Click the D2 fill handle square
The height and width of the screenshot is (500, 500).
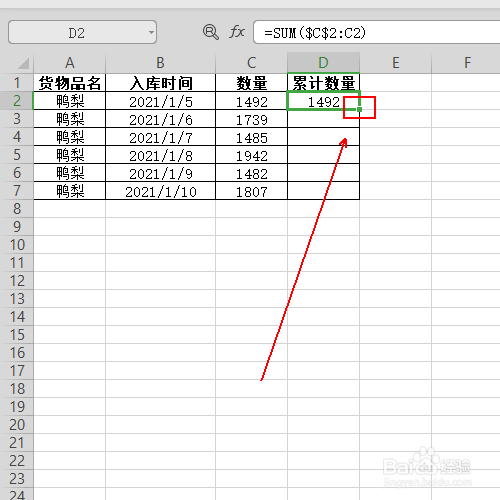[359, 109]
